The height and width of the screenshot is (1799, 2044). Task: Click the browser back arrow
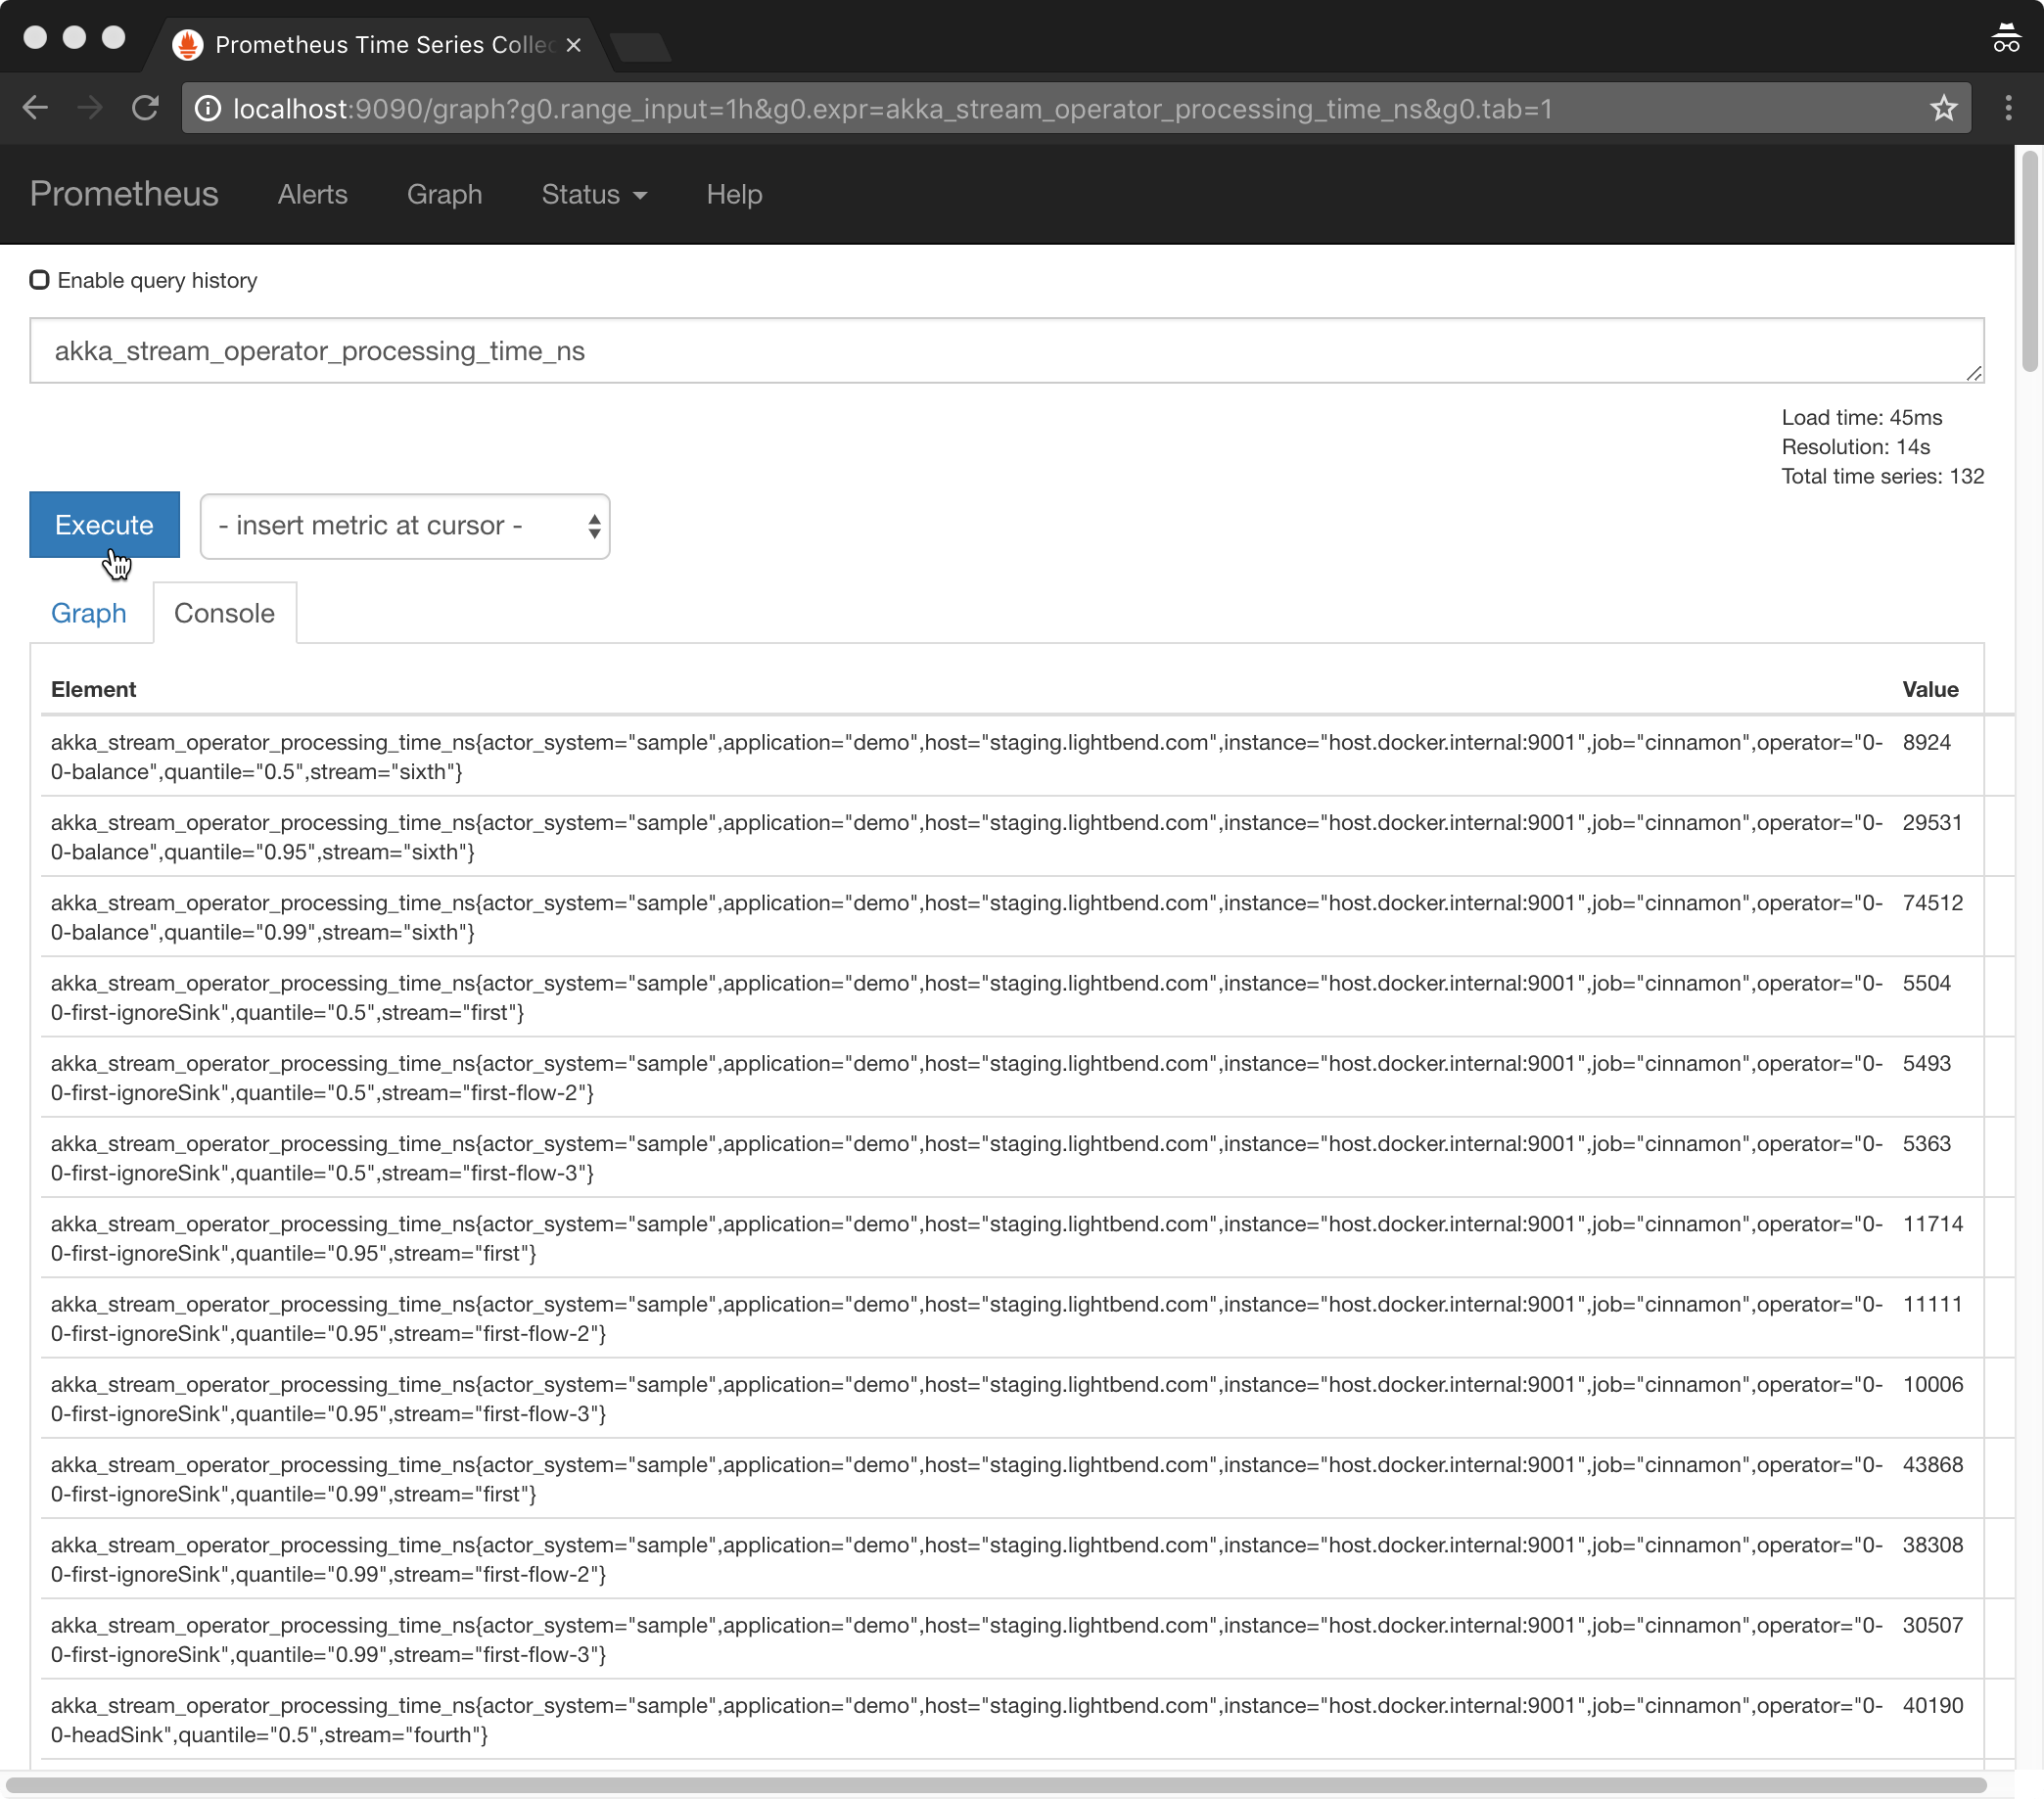tap(35, 108)
